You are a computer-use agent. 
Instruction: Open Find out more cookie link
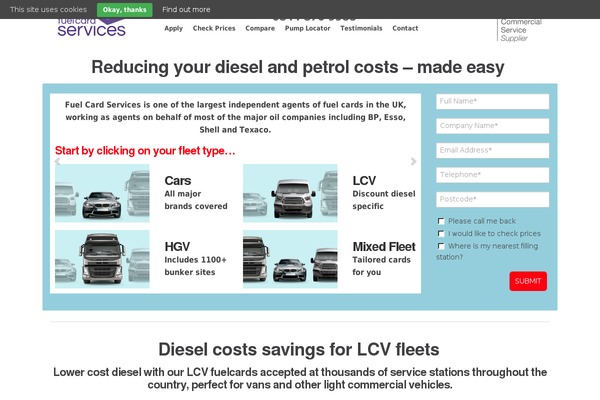pyautogui.click(x=186, y=10)
